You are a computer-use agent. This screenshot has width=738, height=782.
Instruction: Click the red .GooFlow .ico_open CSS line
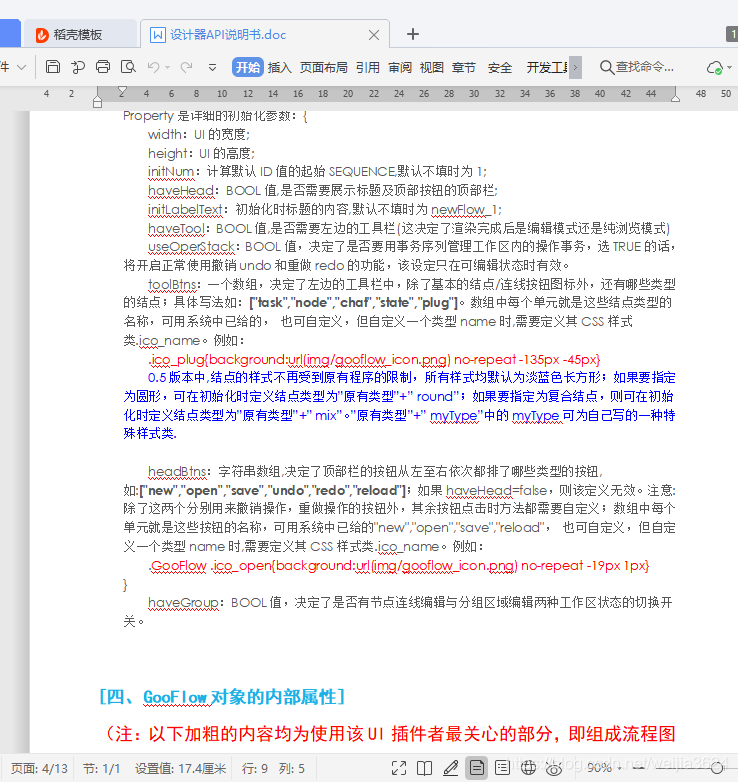tap(399, 566)
